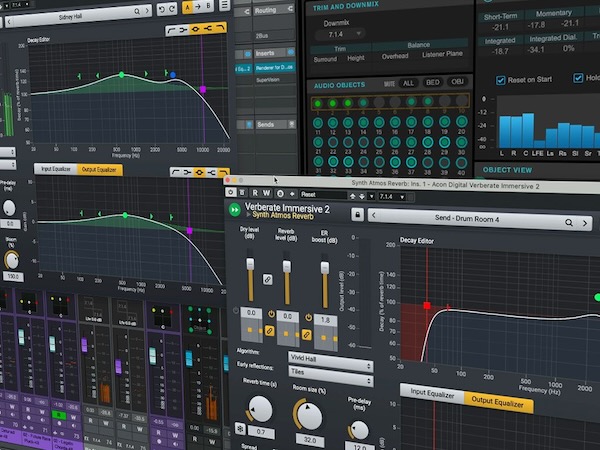This screenshot has width=600, height=450.
Task: Toggle the green plugin power button beside Verberate Immersive 2
Action: [234, 210]
